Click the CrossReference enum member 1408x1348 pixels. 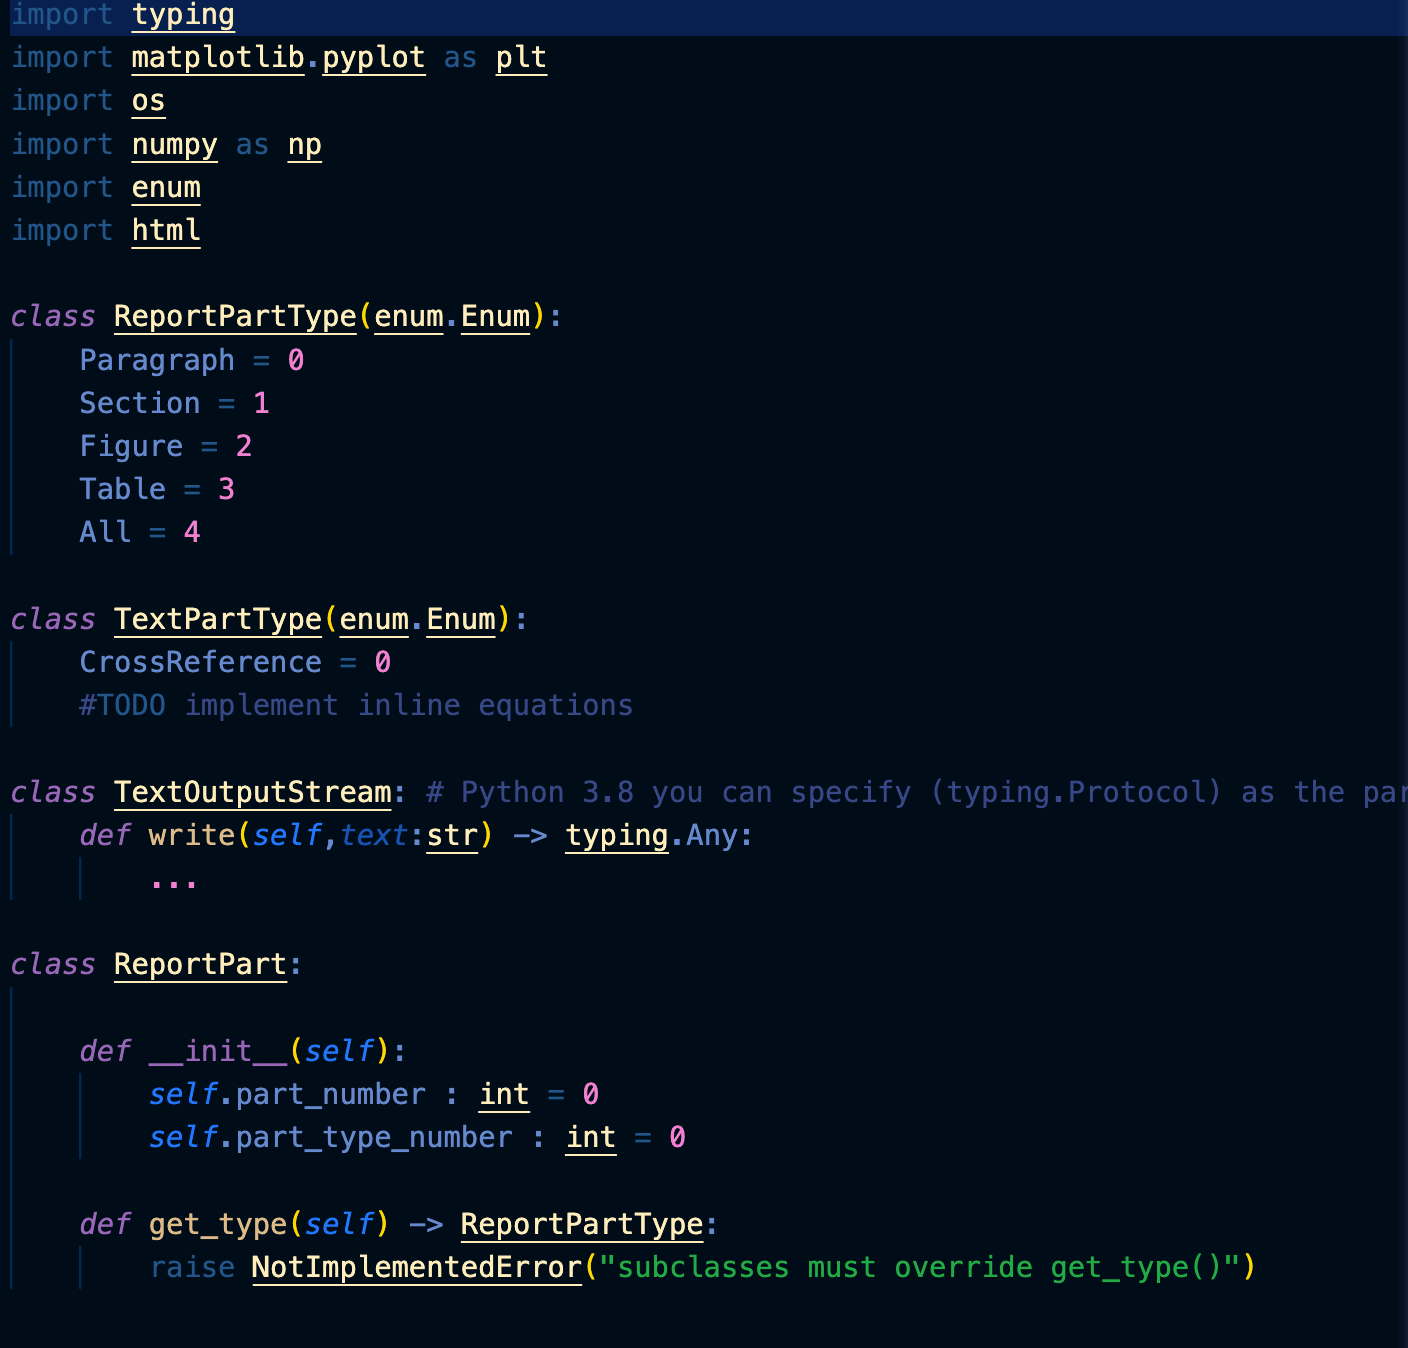(x=200, y=661)
